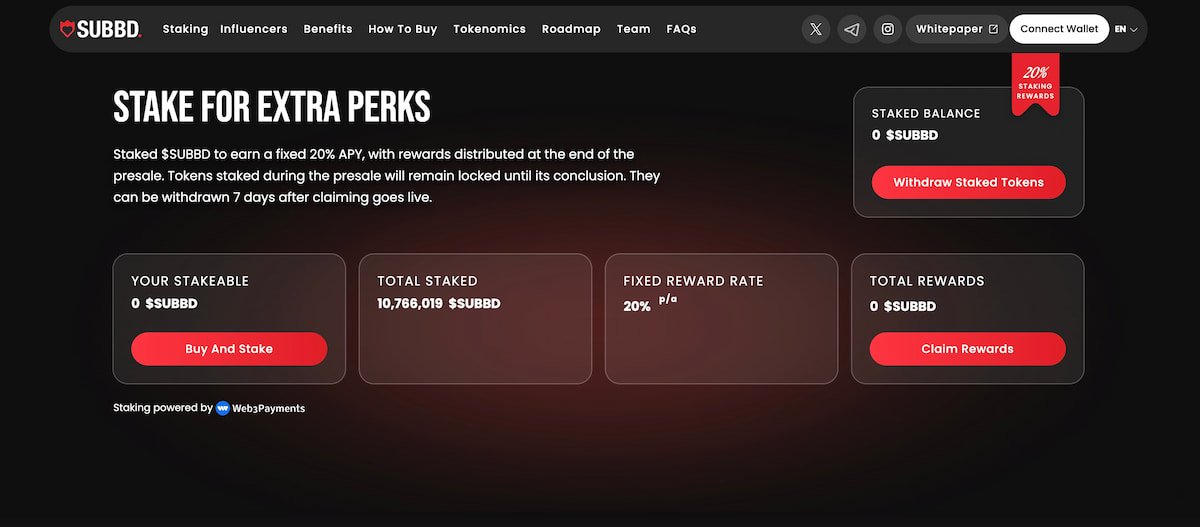Open the Whitepaper external link
Viewport: 1200px width, 527px height.
956,29
